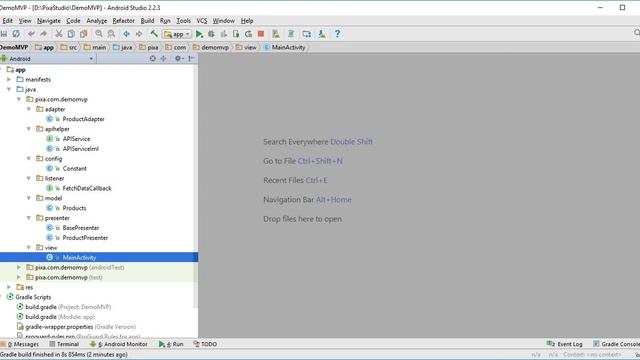Click the Make Project hammer icon
Viewport: 640px width, 360px height.
154,34
